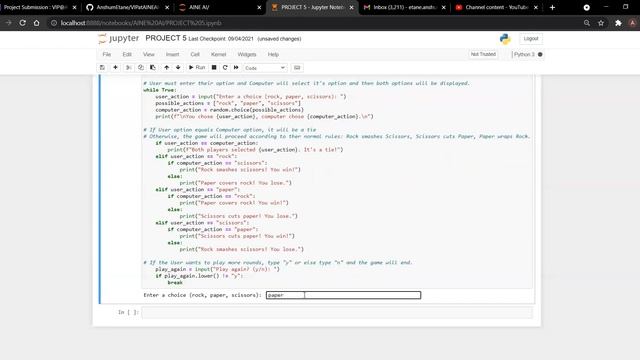Click the Logout button

531,39
